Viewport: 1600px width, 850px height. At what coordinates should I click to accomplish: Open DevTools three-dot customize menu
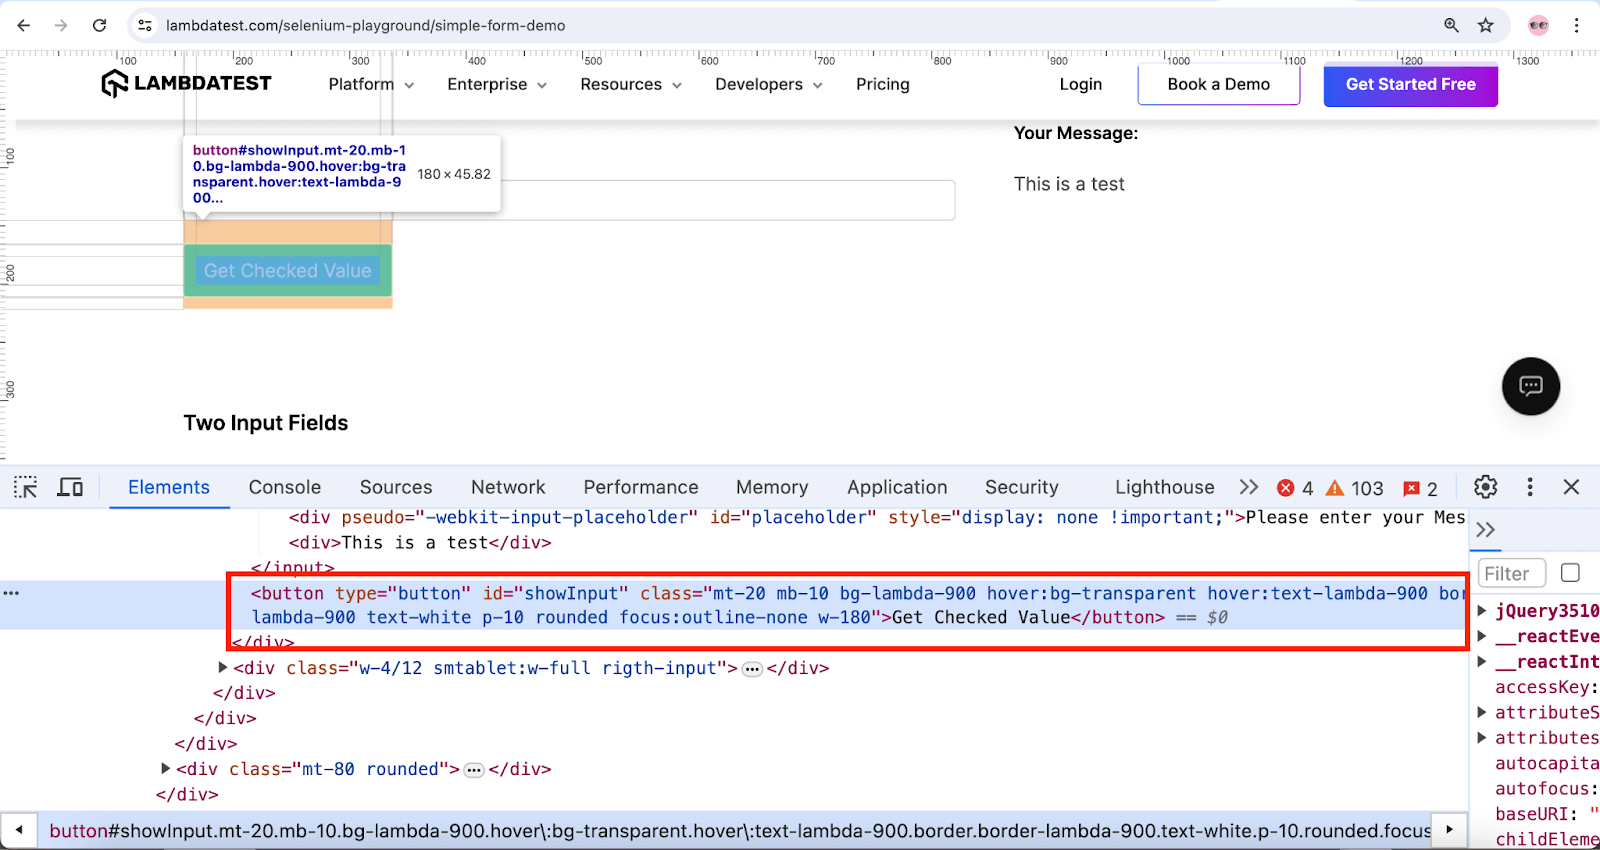click(x=1529, y=487)
